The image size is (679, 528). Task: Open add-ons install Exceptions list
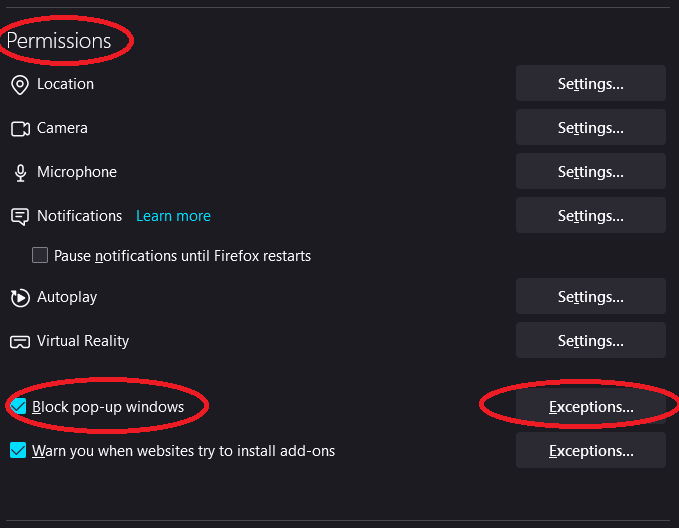[x=590, y=451]
